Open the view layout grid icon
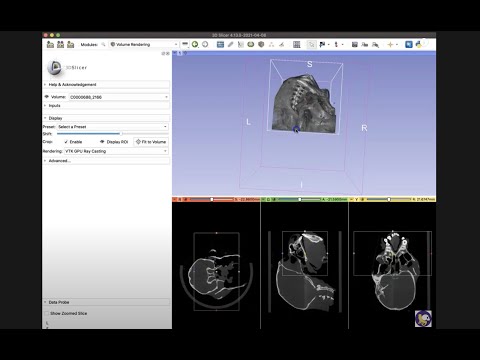Screen dimensions: 480x360 pos(297,44)
